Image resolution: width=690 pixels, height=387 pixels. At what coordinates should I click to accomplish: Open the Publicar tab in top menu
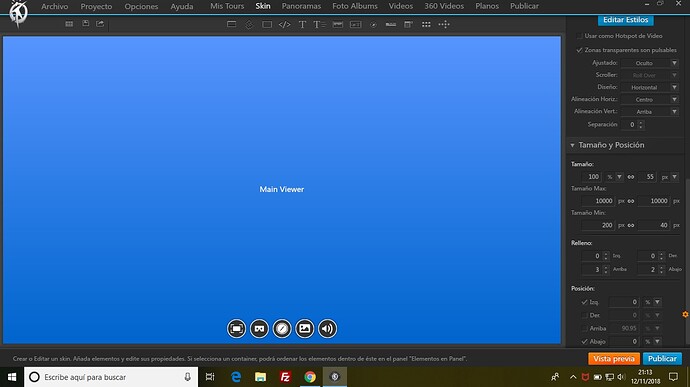pos(524,6)
